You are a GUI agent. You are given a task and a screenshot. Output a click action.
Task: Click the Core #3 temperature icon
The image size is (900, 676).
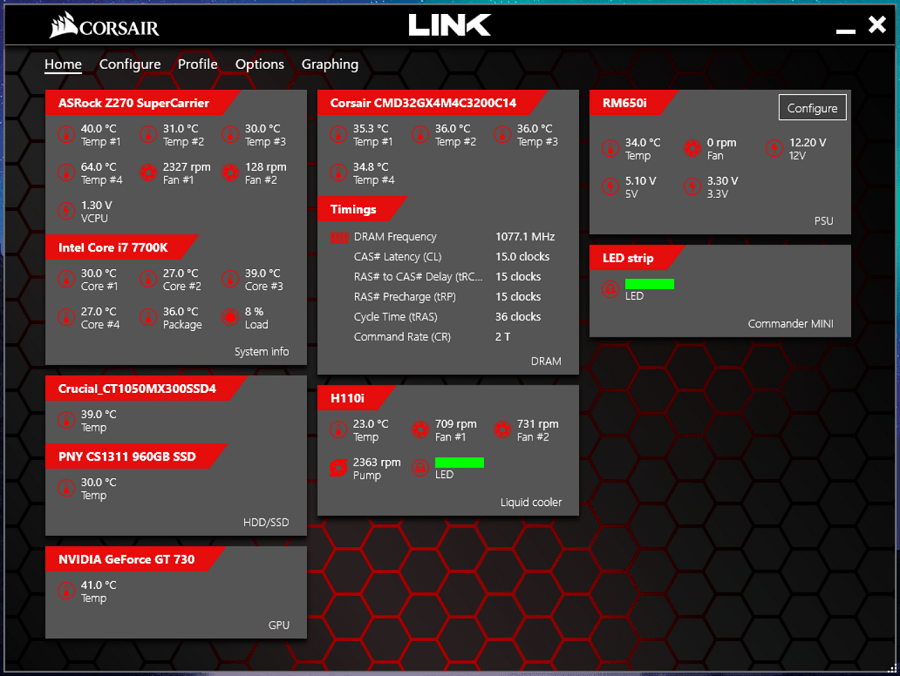tap(231, 279)
